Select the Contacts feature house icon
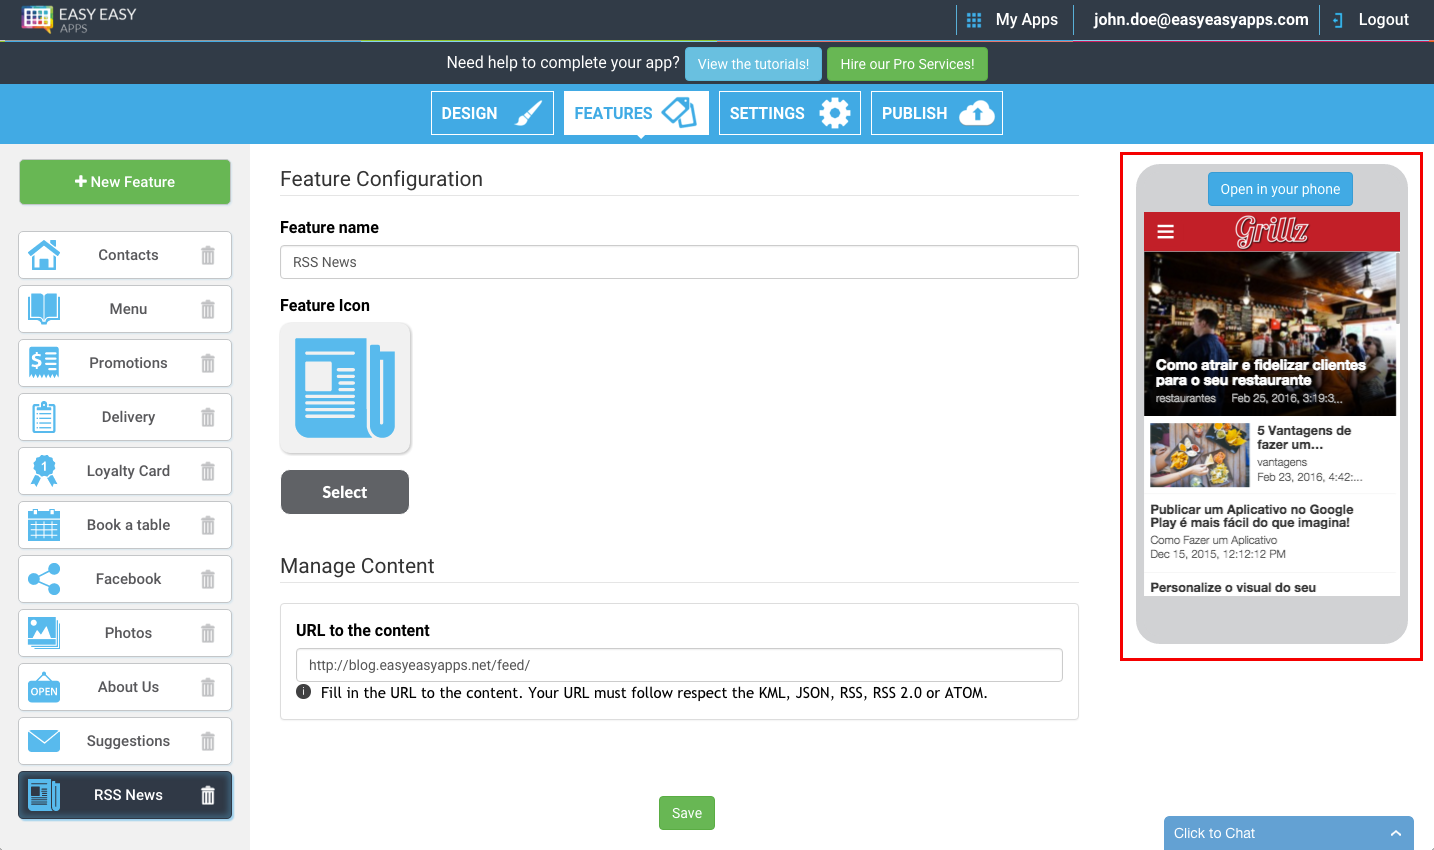The width and height of the screenshot is (1434, 850). tap(43, 255)
